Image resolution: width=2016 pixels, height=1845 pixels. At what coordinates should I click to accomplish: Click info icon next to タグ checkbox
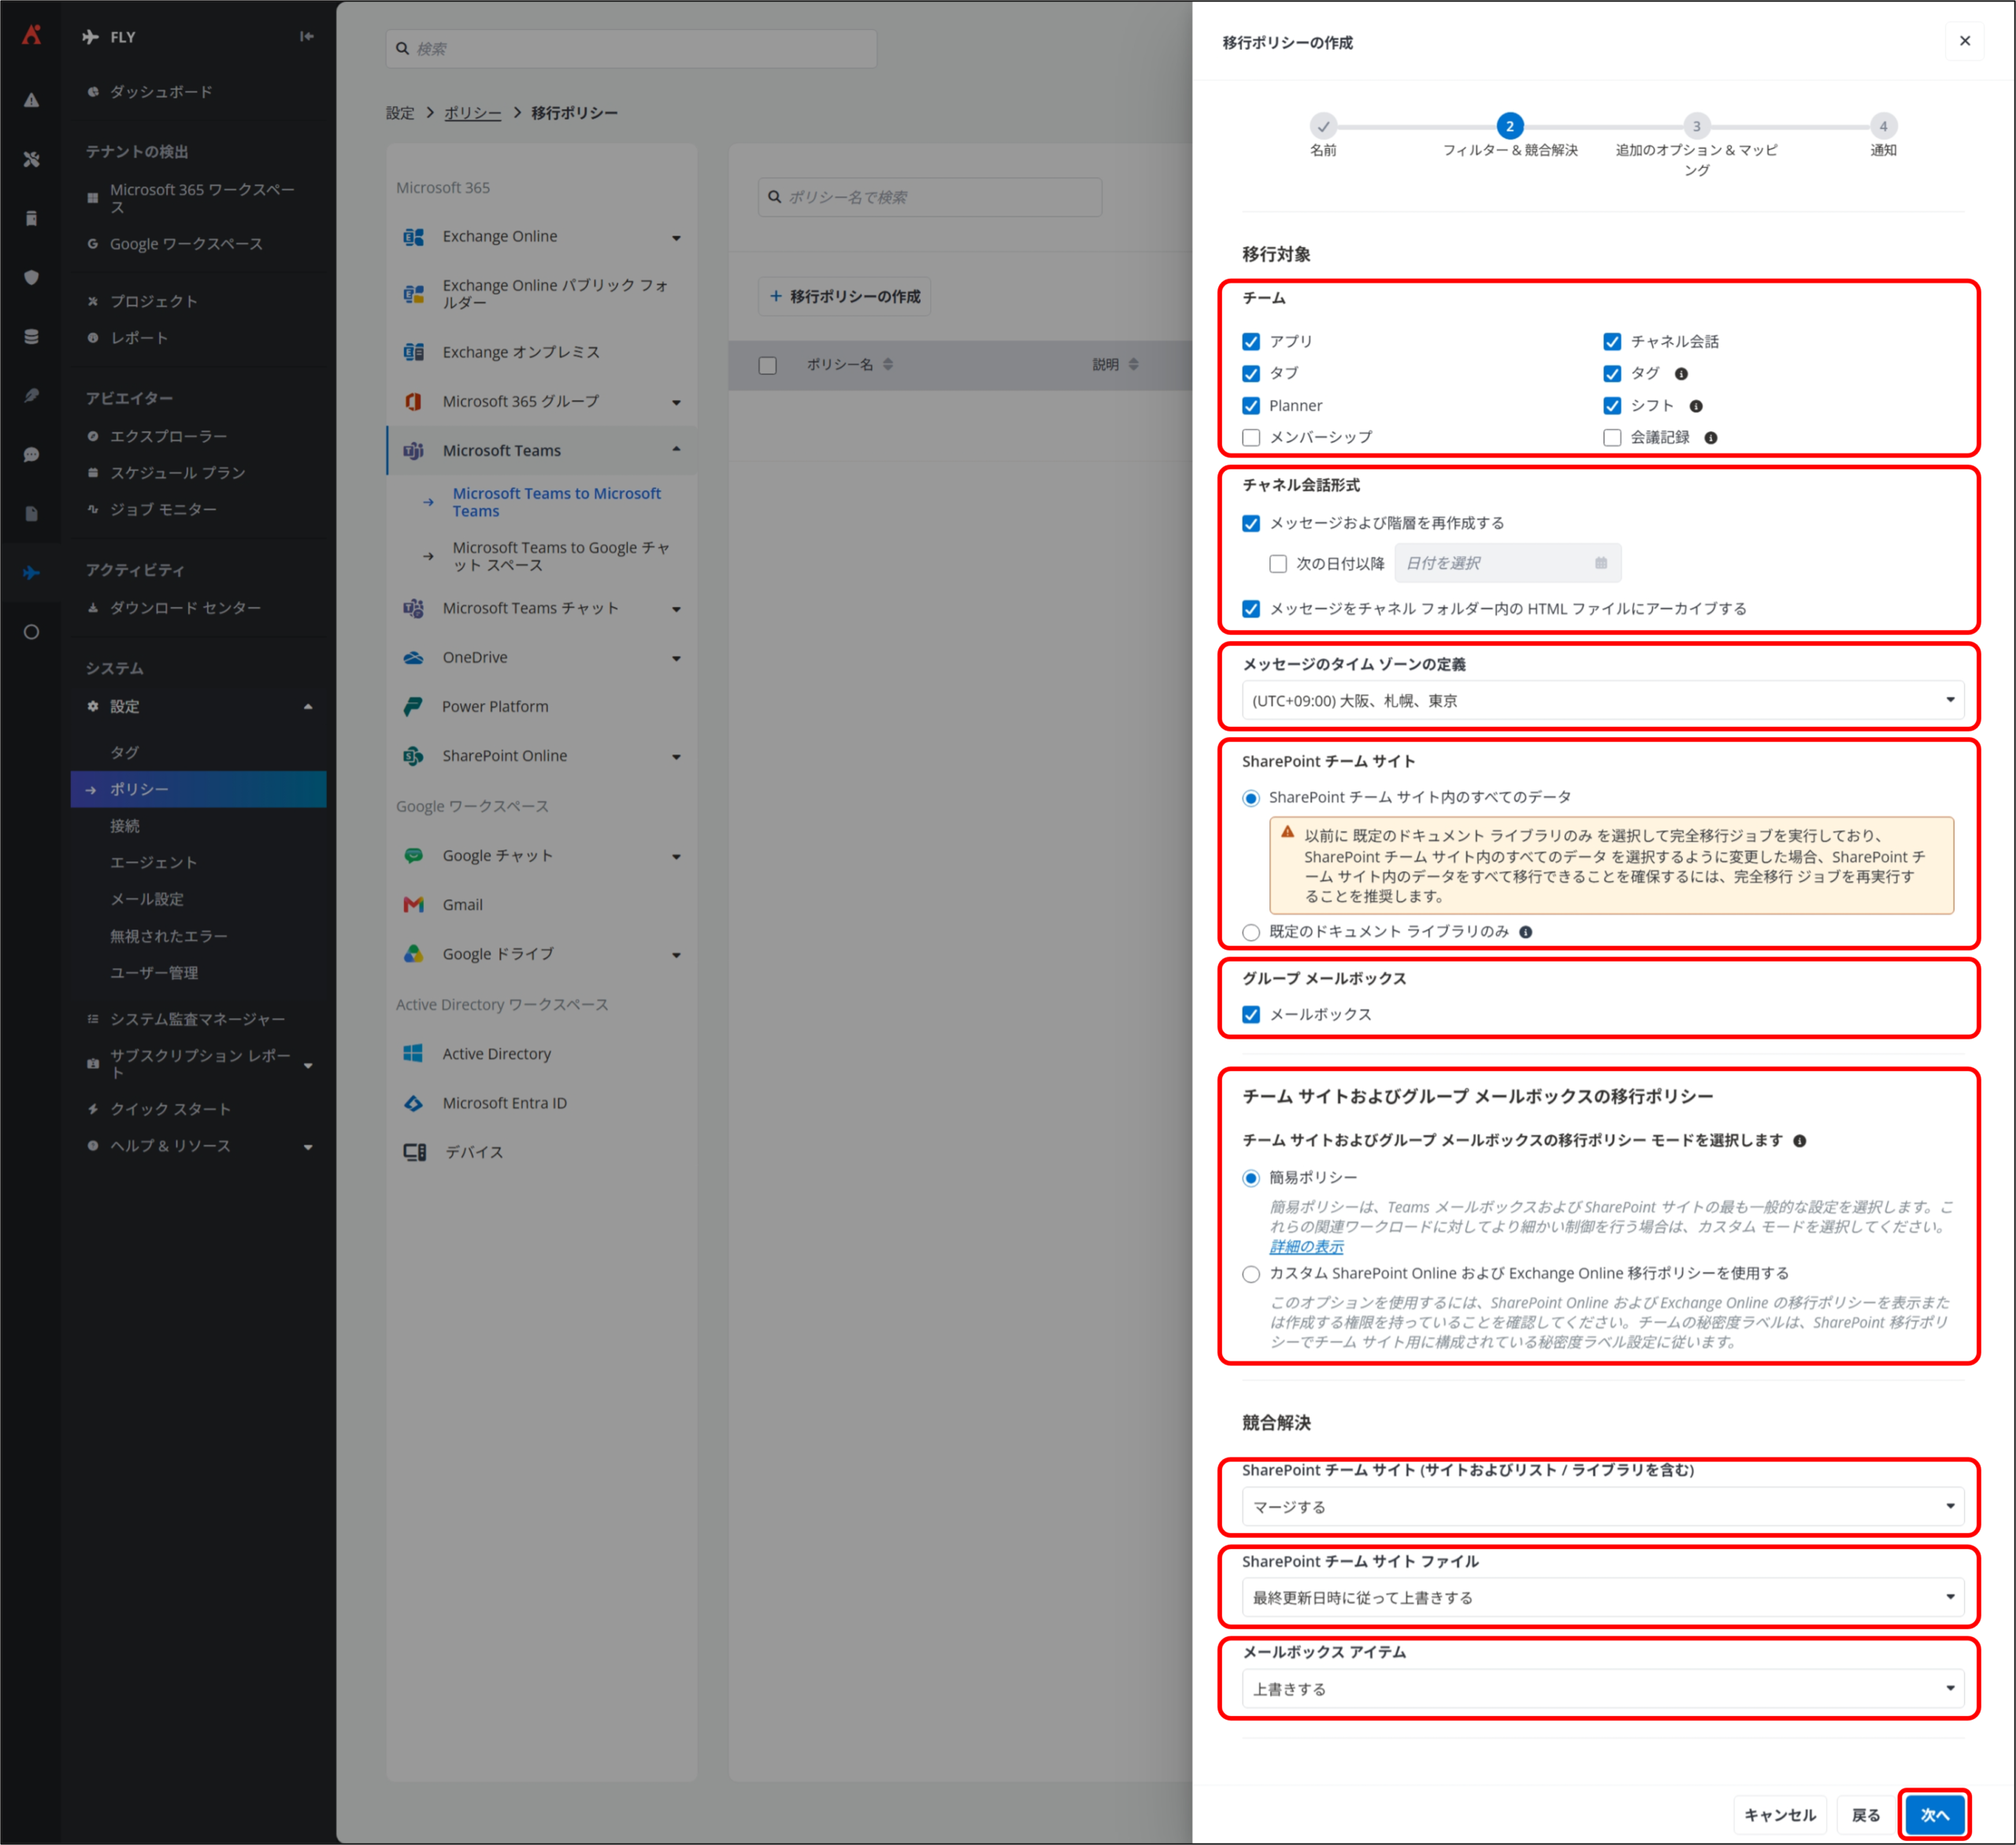point(1681,374)
